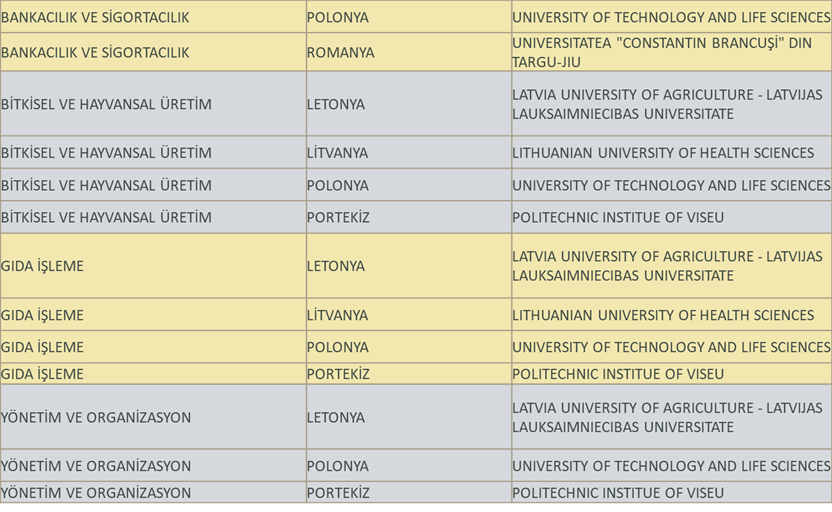Image resolution: width=832 pixels, height=512 pixels.
Task: Click Gıda İşleme in the Portekiz row
Action: (42, 374)
